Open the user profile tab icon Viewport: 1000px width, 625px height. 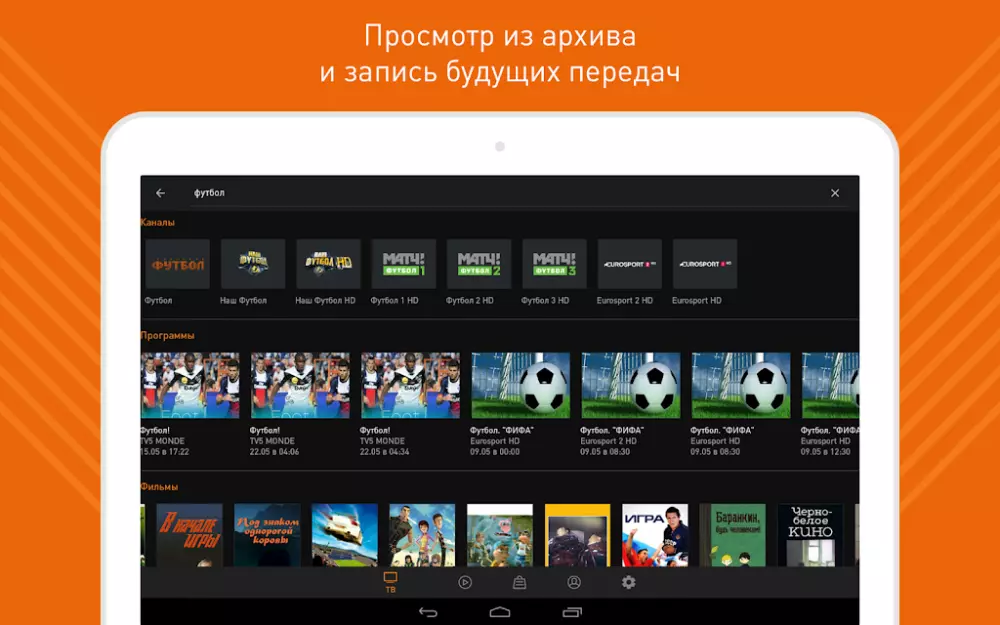tap(574, 582)
